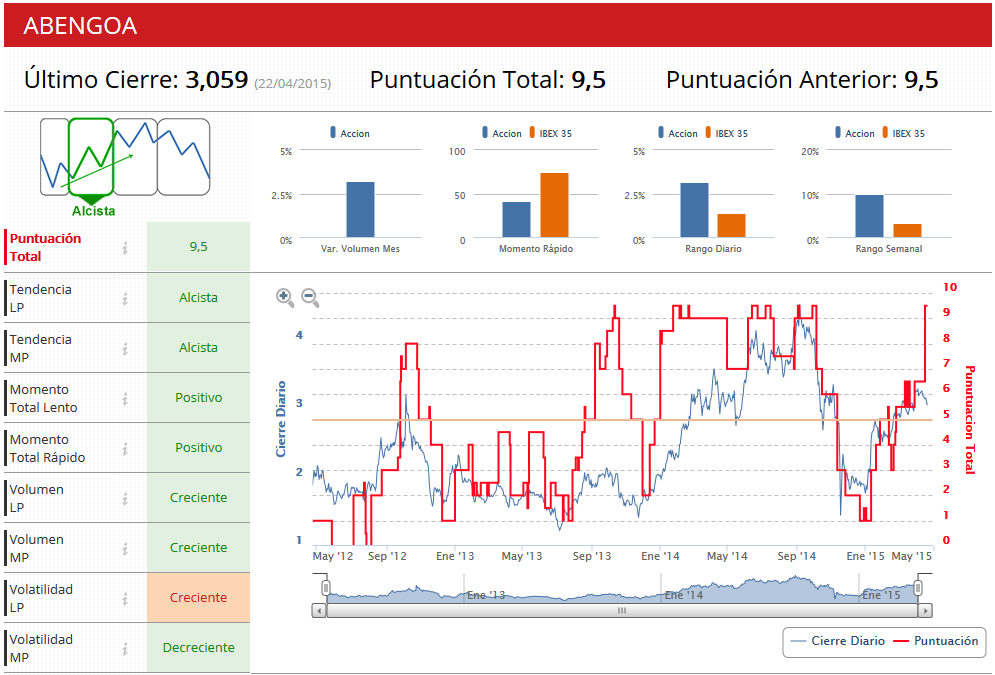Image resolution: width=995 pixels, height=675 pixels.
Task: Click the Puntuación Total: 9,5 header text
Action: [x=487, y=80]
